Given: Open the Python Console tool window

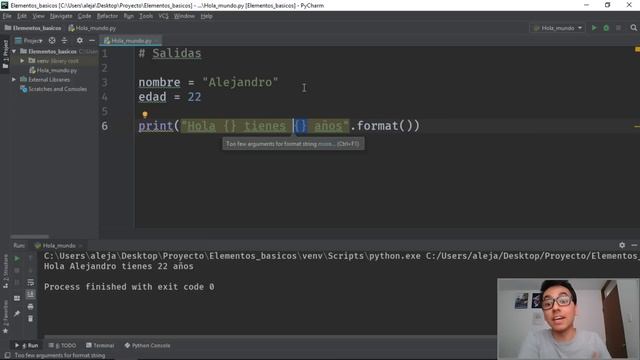Looking at the screenshot, I should click(147, 345).
